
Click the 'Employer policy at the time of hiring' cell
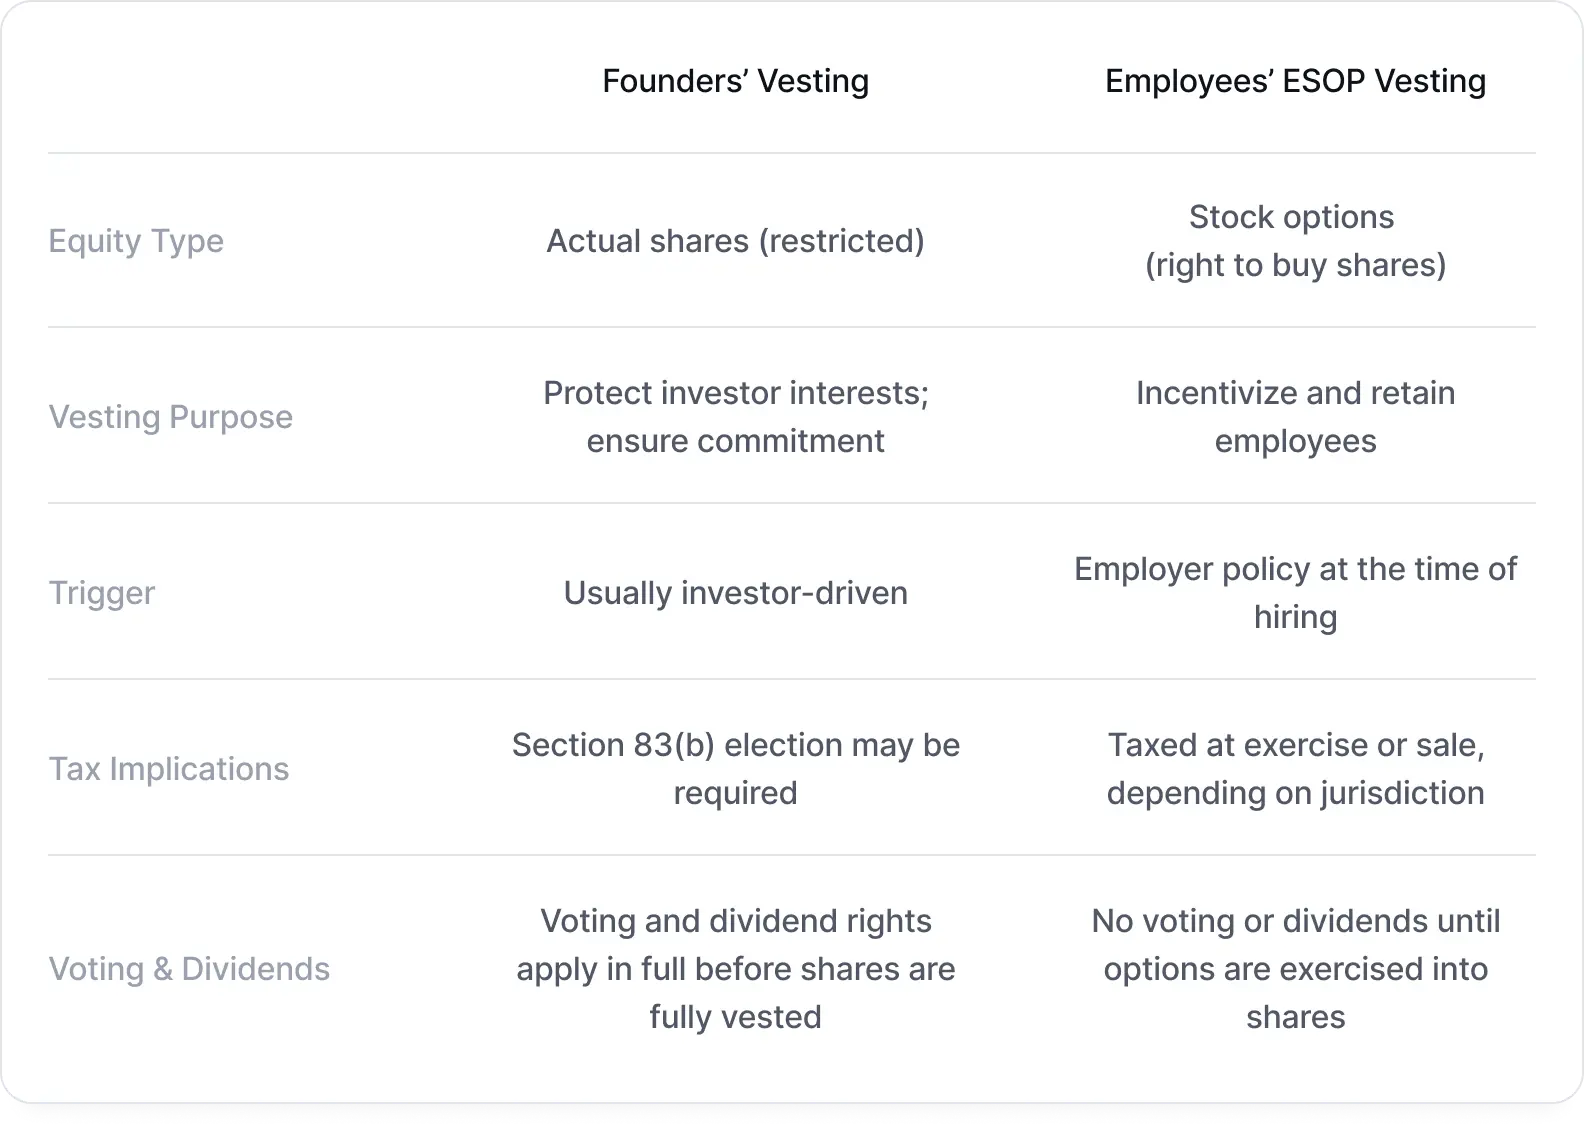pos(1295,593)
